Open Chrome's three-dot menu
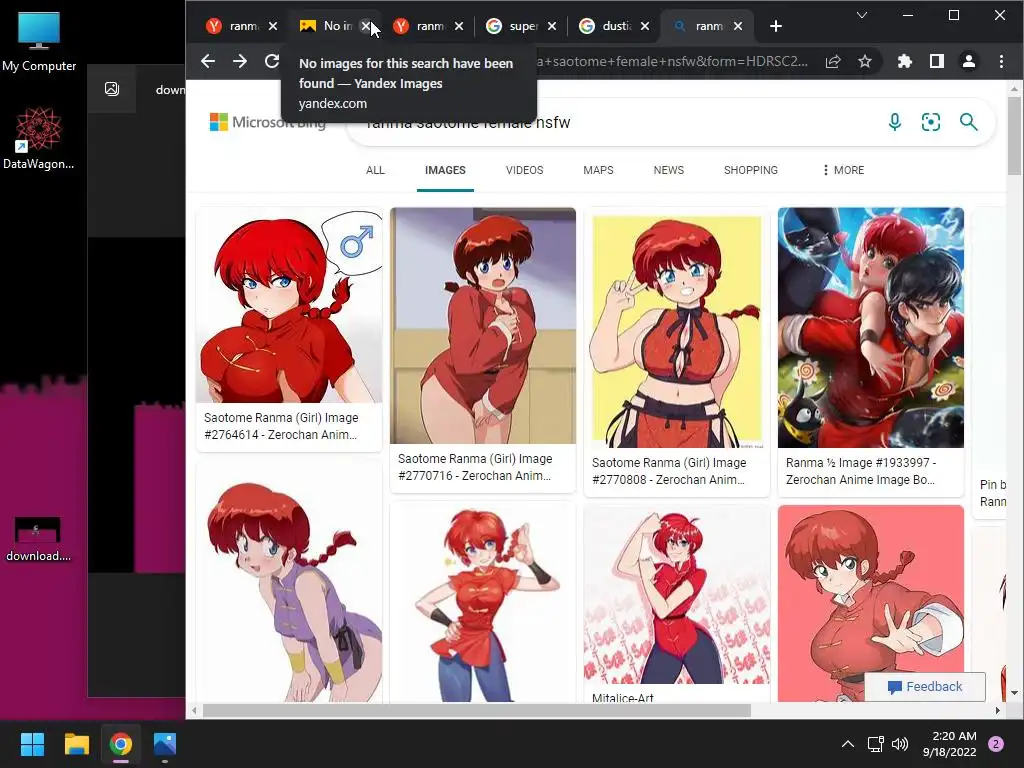This screenshot has height=768, width=1024. click(1001, 61)
